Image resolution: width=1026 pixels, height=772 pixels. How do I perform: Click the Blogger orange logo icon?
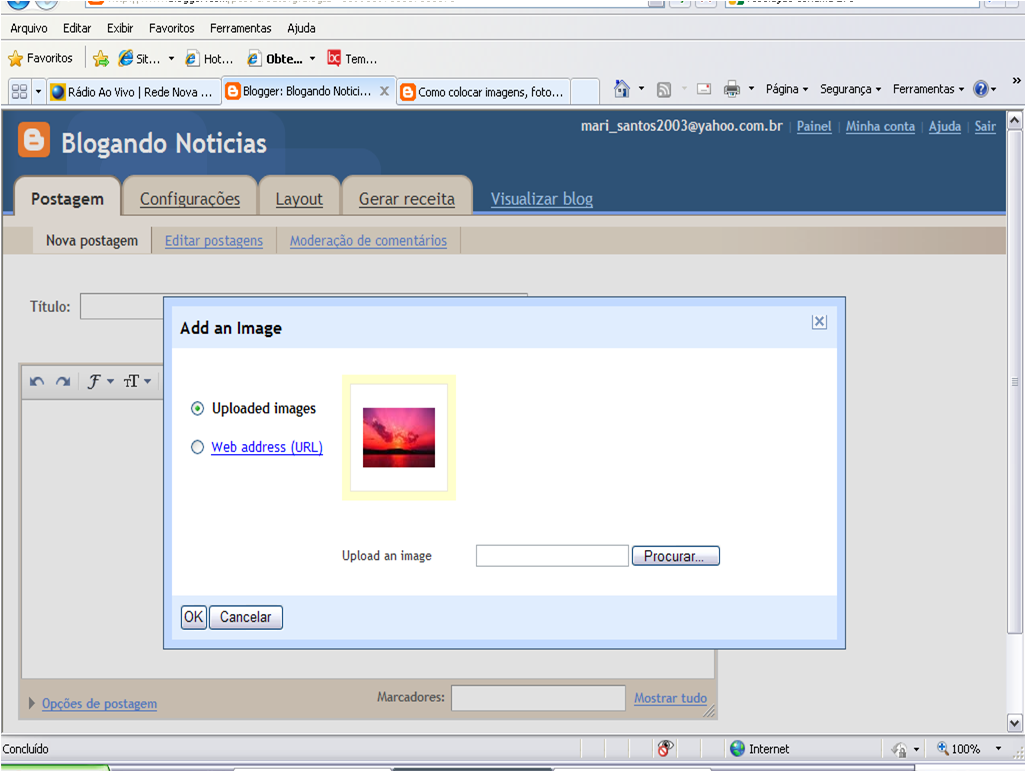33,139
